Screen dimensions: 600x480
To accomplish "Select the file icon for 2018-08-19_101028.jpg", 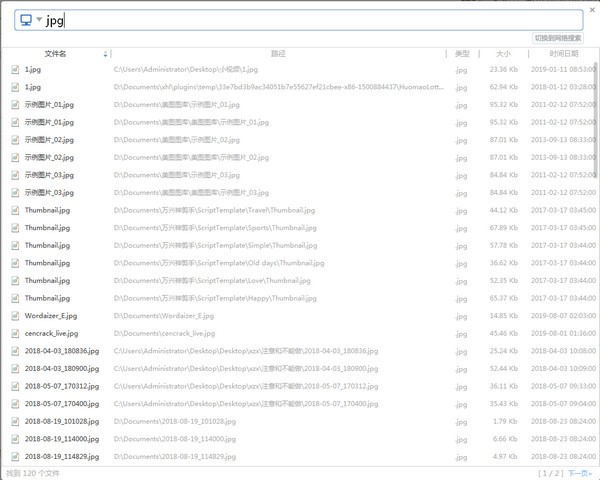I will click(x=15, y=421).
